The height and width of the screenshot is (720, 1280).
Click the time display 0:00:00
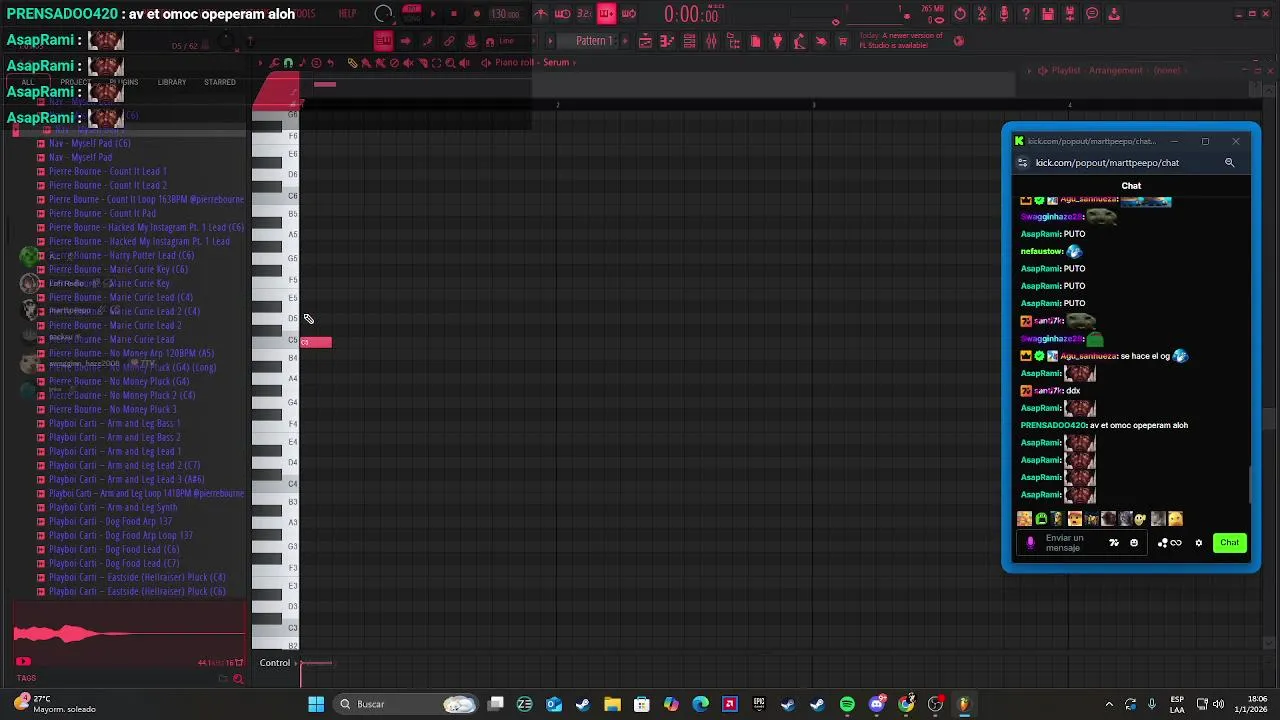691,14
